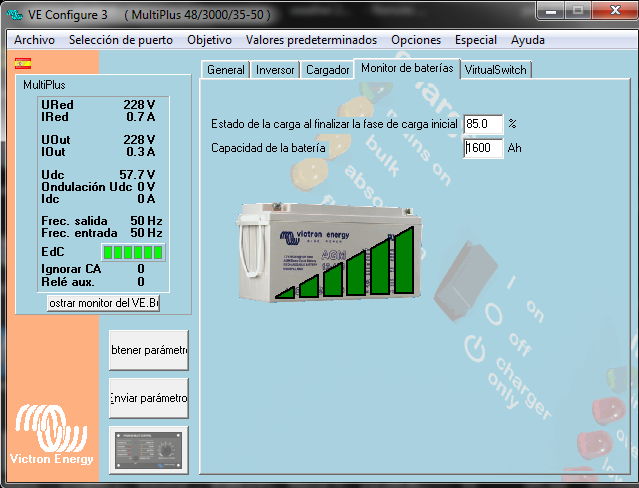The width and height of the screenshot is (639, 488).
Task: Click the AGM battery illustration
Action: [328, 252]
